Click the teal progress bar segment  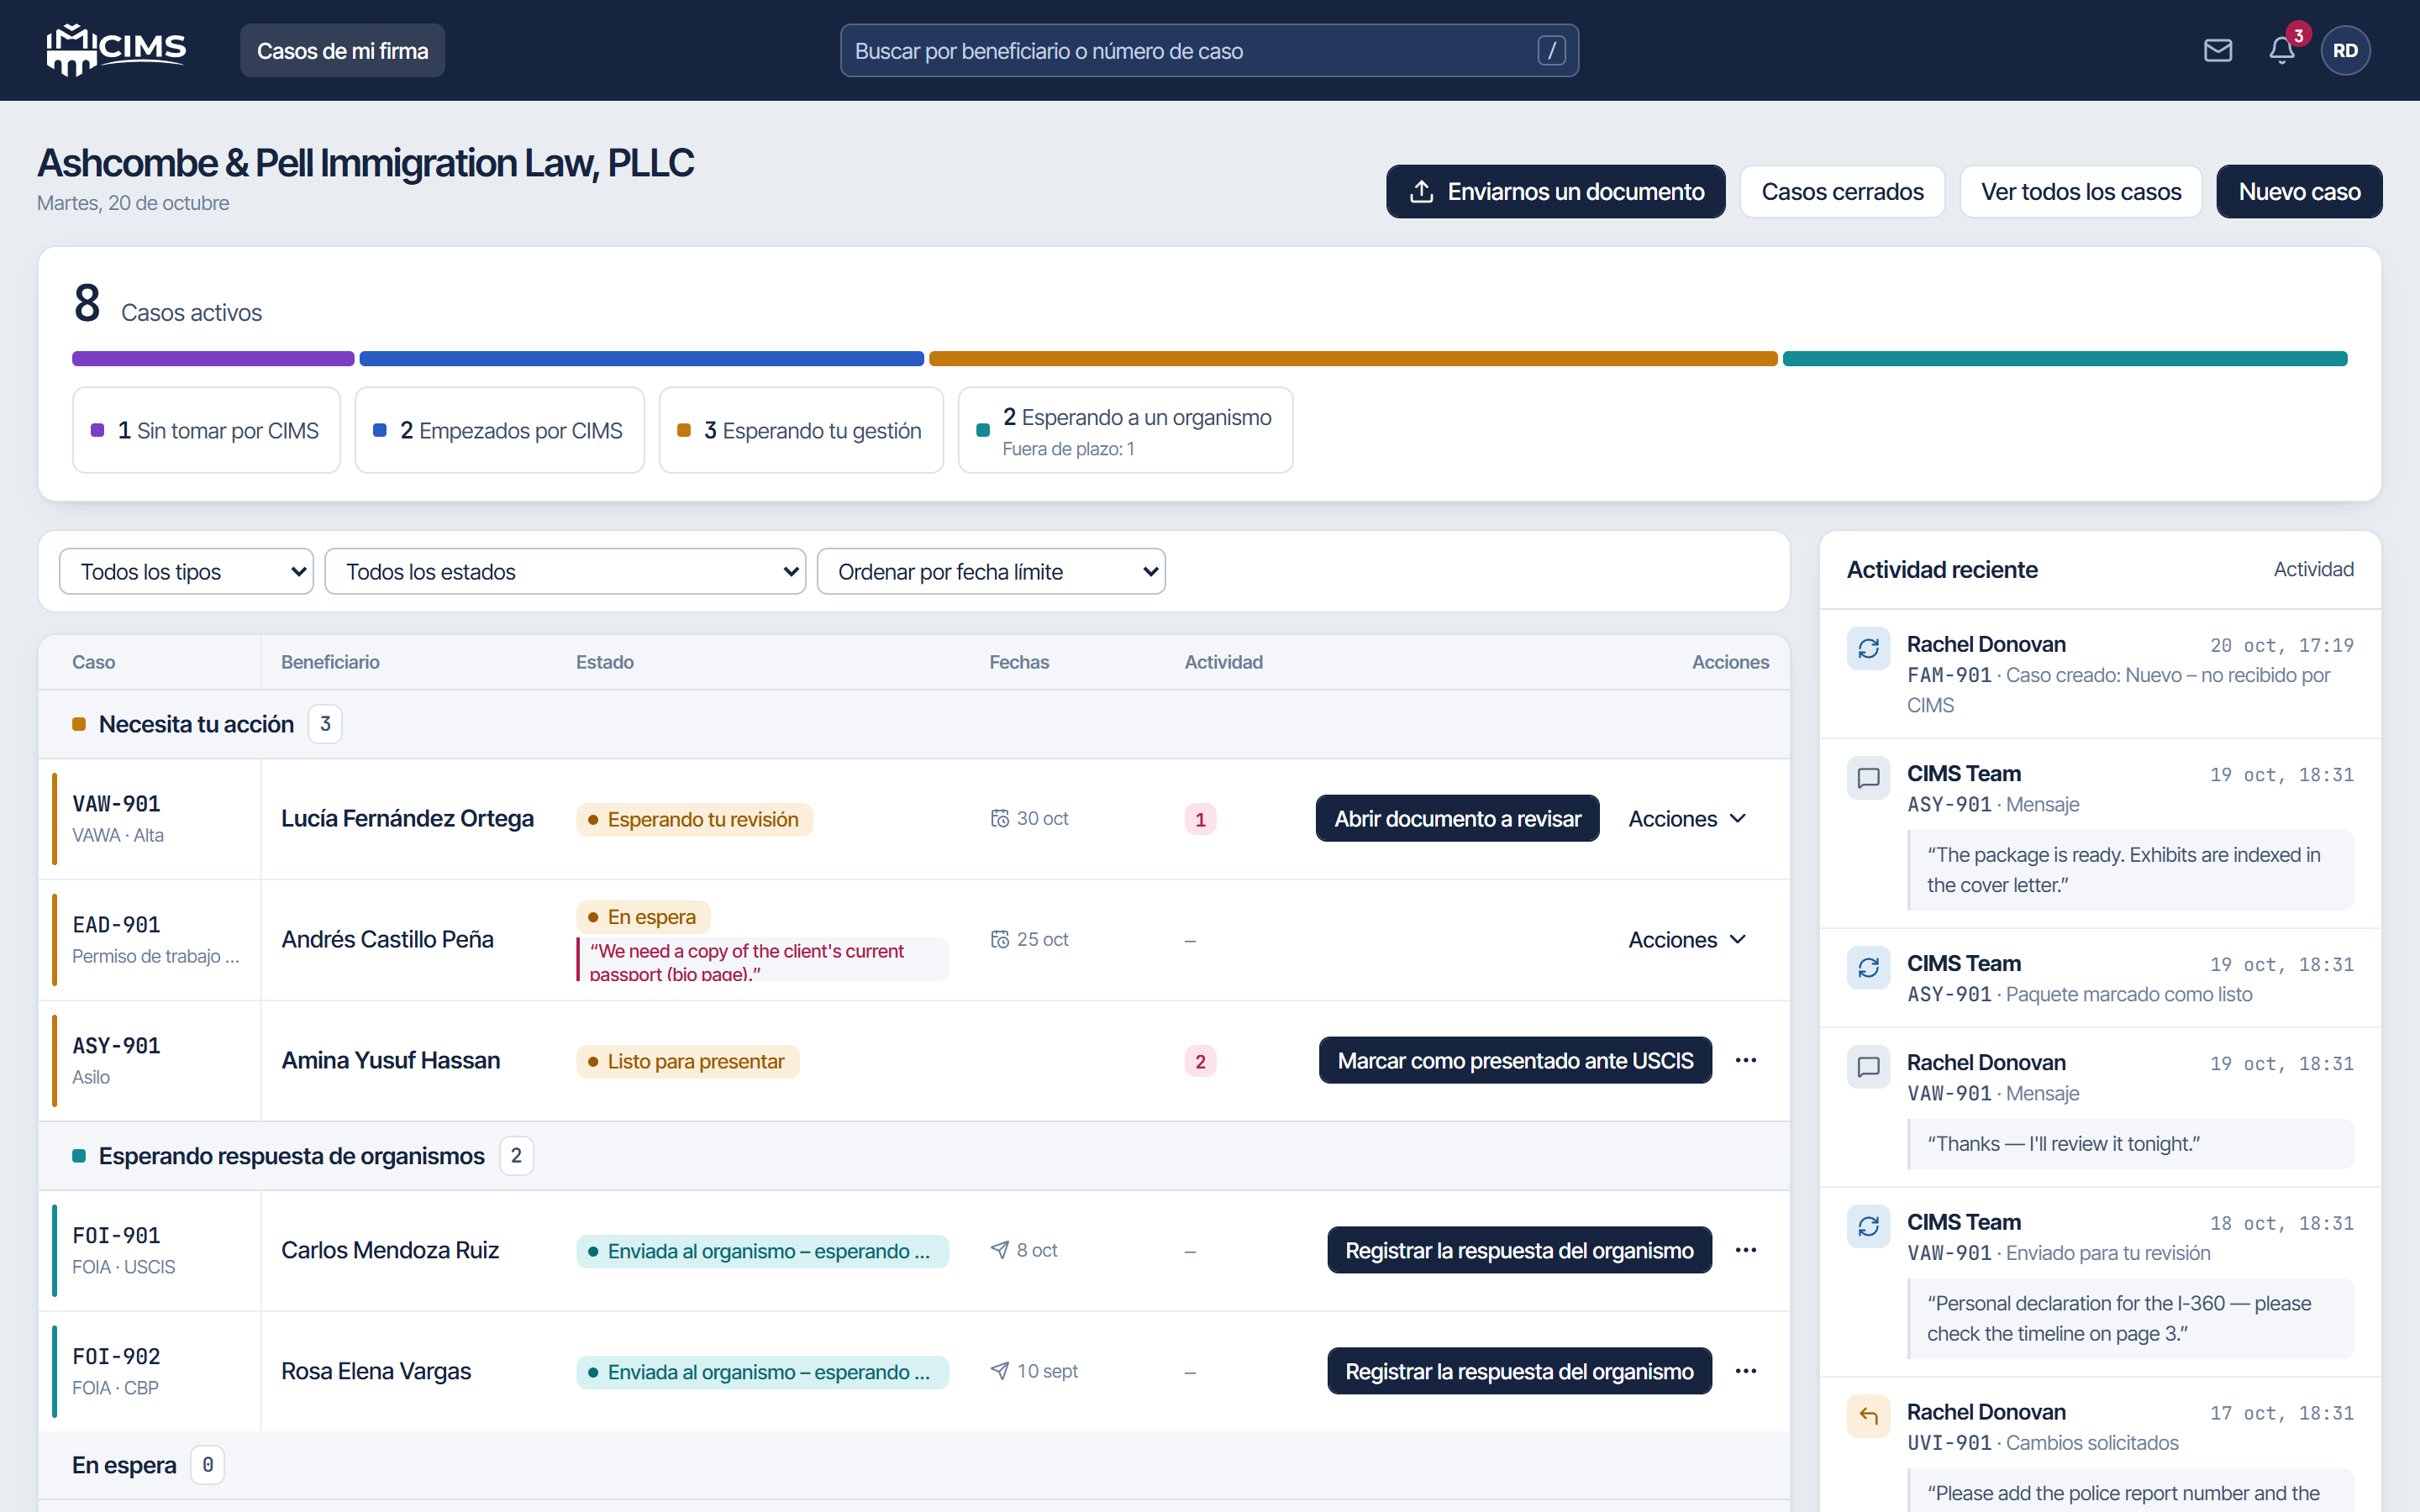pyautogui.click(x=2064, y=359)
